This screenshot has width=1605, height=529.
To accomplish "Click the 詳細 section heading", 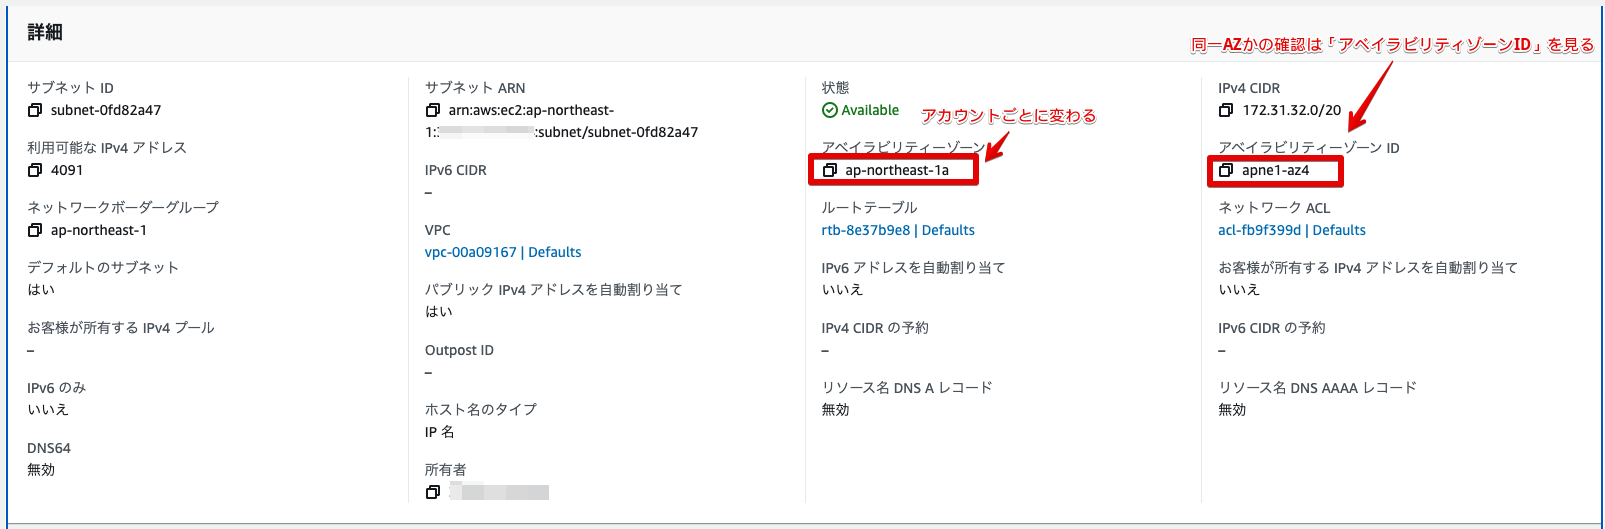I will coord(45,32).
